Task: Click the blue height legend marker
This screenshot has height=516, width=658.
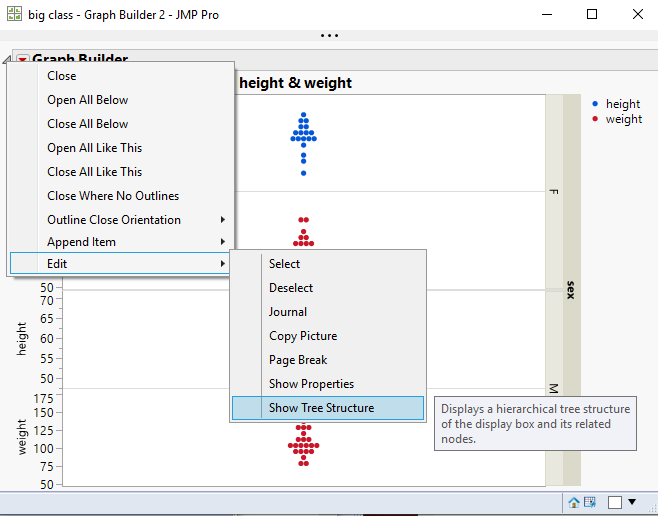Action: tap(596, 103)
